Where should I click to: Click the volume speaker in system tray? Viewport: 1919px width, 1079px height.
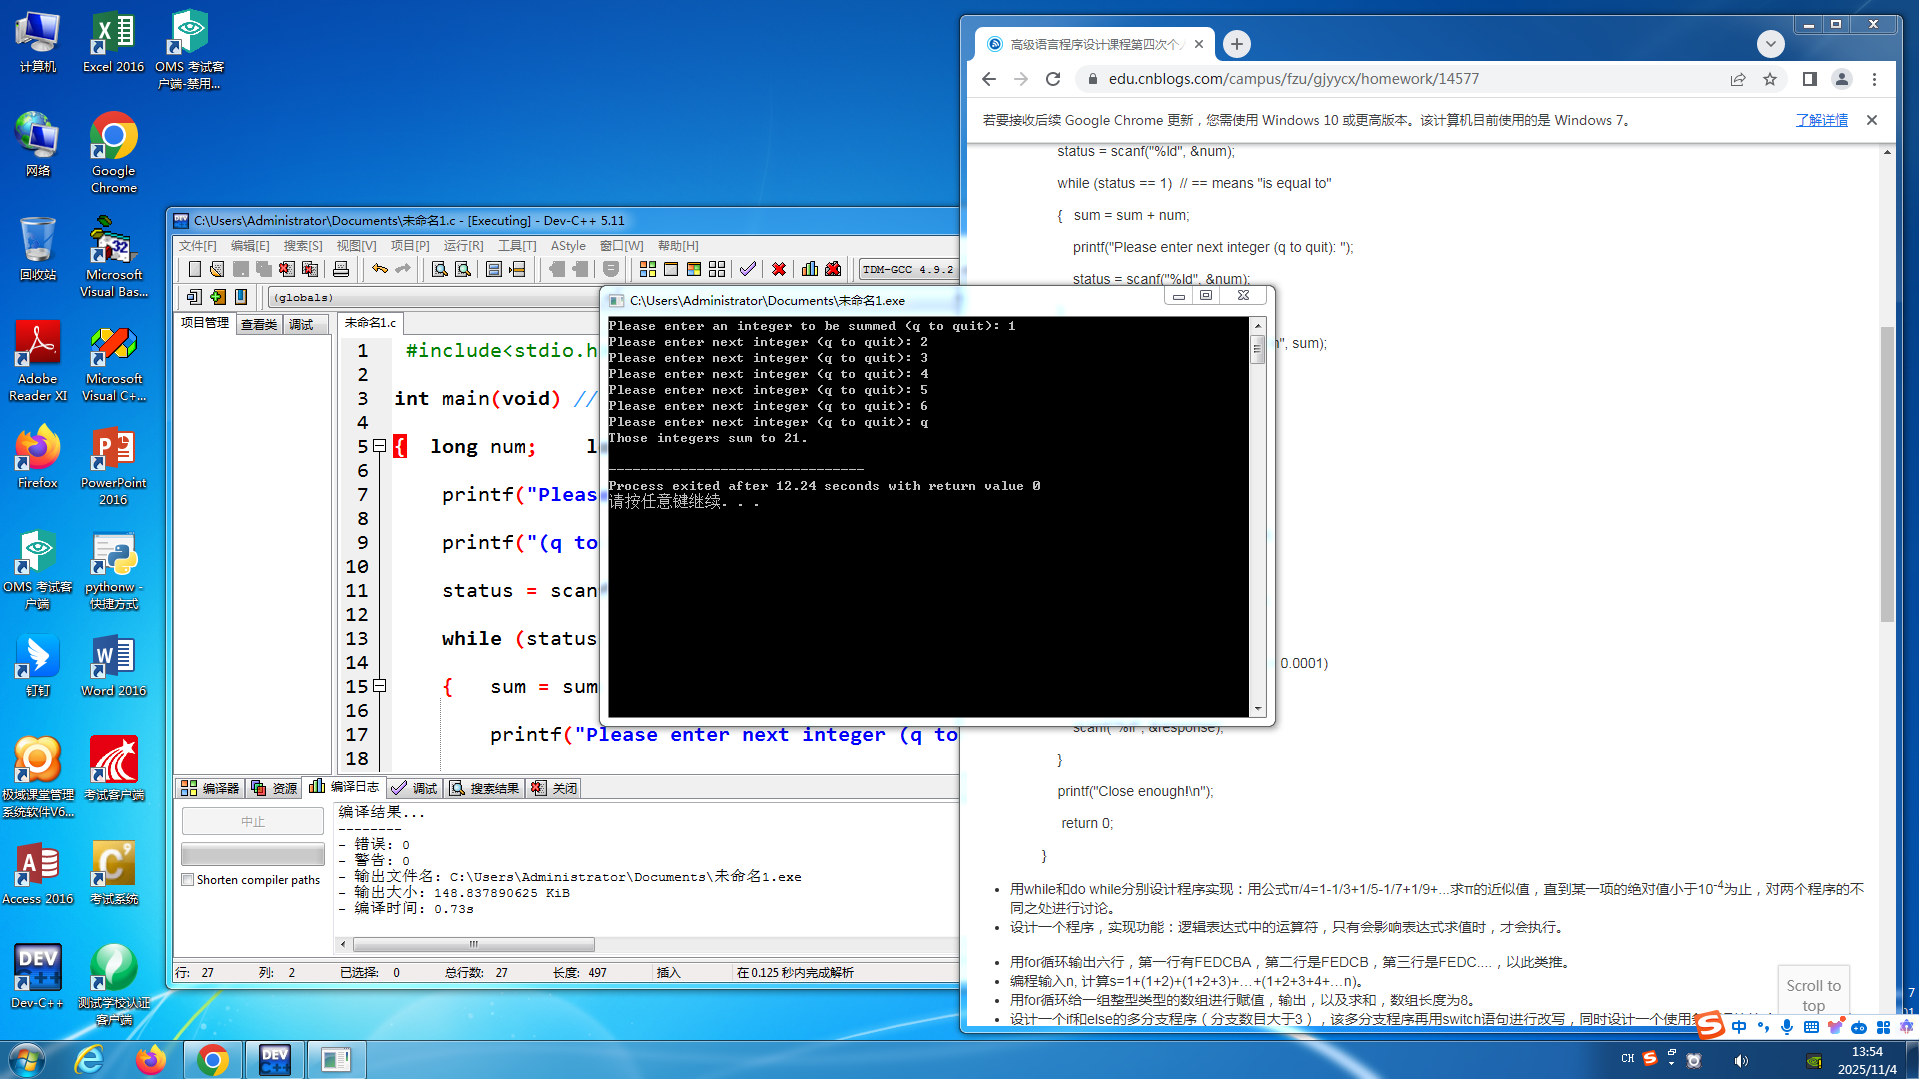tap(1741, 1060)
